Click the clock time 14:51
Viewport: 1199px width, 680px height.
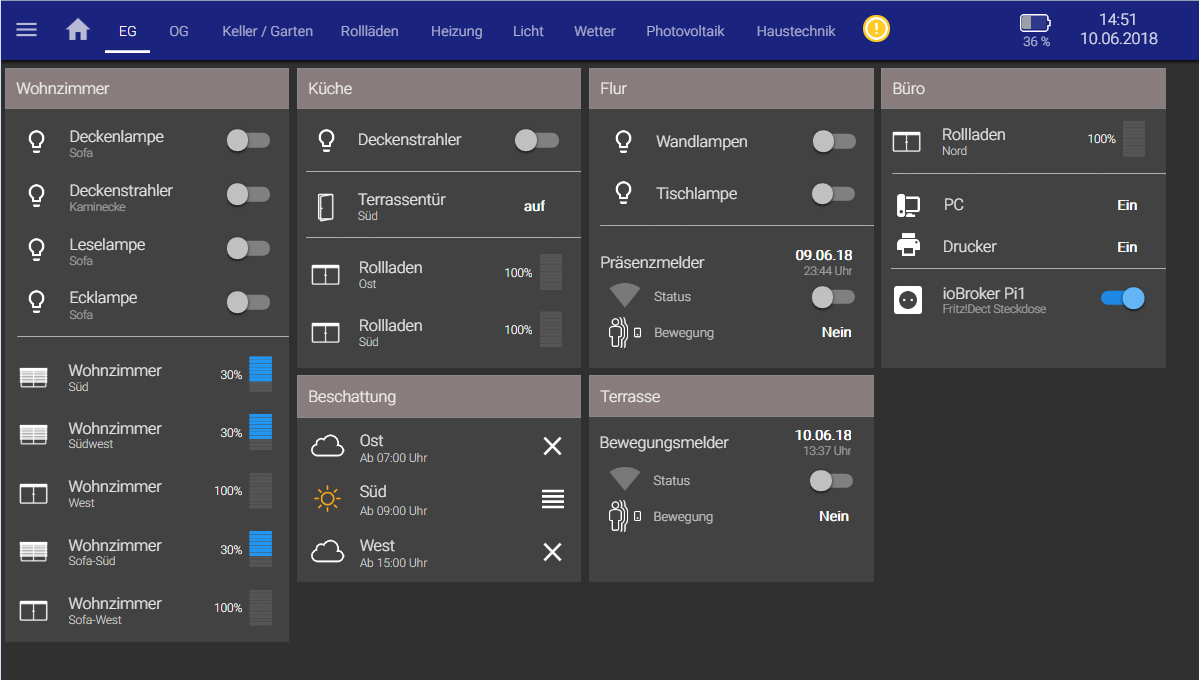click(x=1118, y=19)
